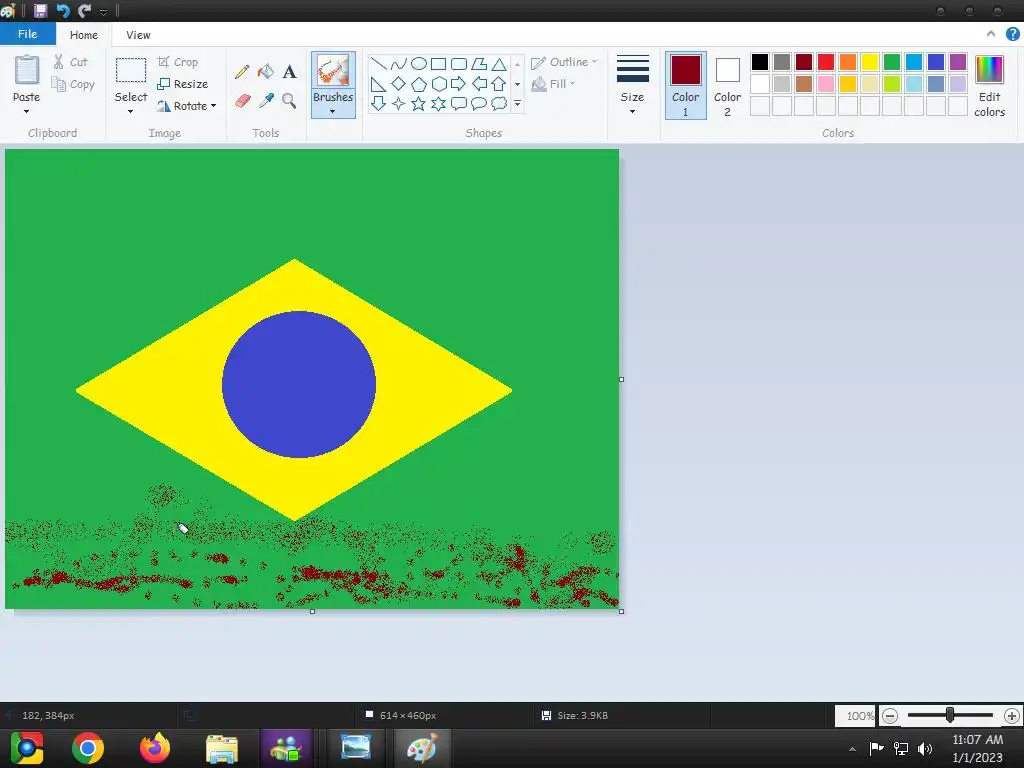Select the Eraser tool
Image resolution: width=1024 pixels, height=768 pixels.
point(242,101)
